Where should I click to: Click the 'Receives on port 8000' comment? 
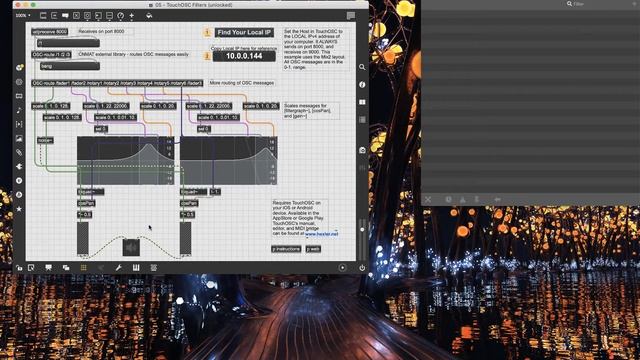click(x=101, y=31)
